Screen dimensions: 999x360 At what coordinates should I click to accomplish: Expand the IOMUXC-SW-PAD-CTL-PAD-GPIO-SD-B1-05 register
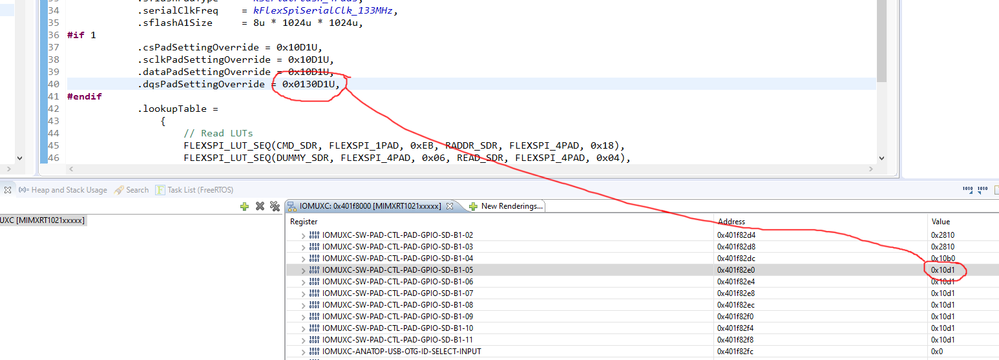tap(303, 270)
